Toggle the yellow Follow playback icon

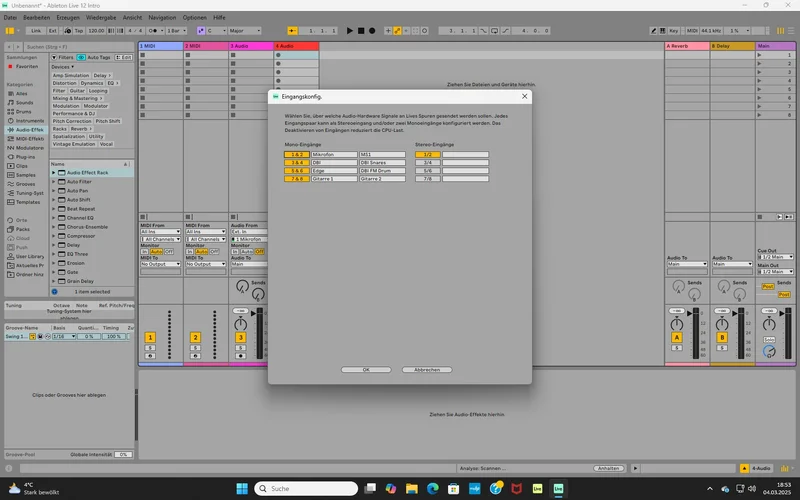tap(292, 31)
